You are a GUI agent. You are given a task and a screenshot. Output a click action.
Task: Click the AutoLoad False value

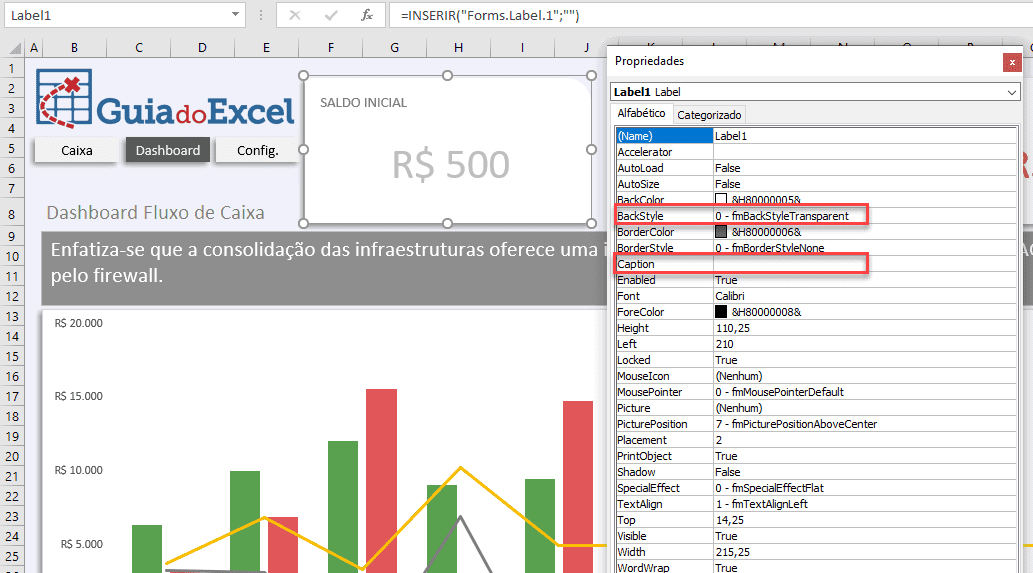point(864,168)
